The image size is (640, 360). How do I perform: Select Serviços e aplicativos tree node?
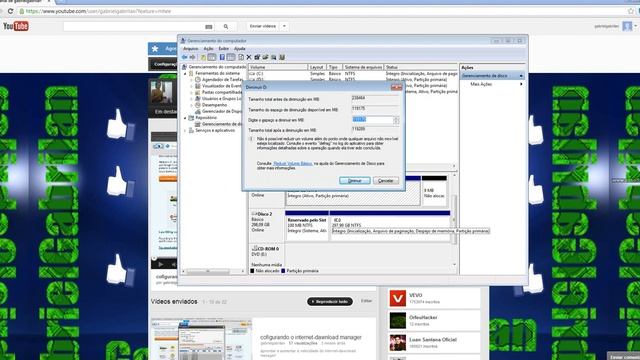click(215, 130)
